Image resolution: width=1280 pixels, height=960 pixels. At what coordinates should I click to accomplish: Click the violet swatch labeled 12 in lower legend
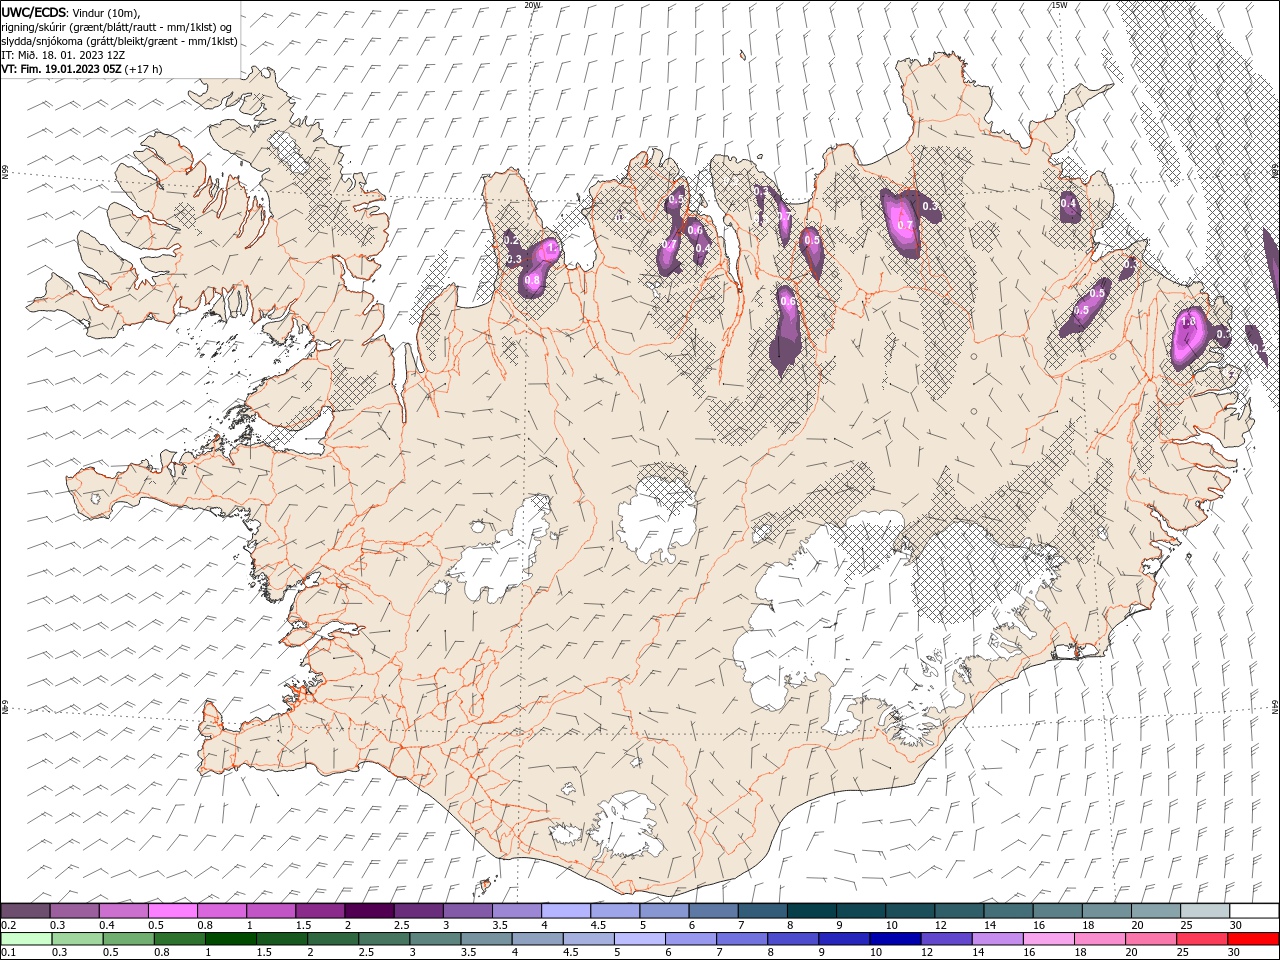coord(947,939)
